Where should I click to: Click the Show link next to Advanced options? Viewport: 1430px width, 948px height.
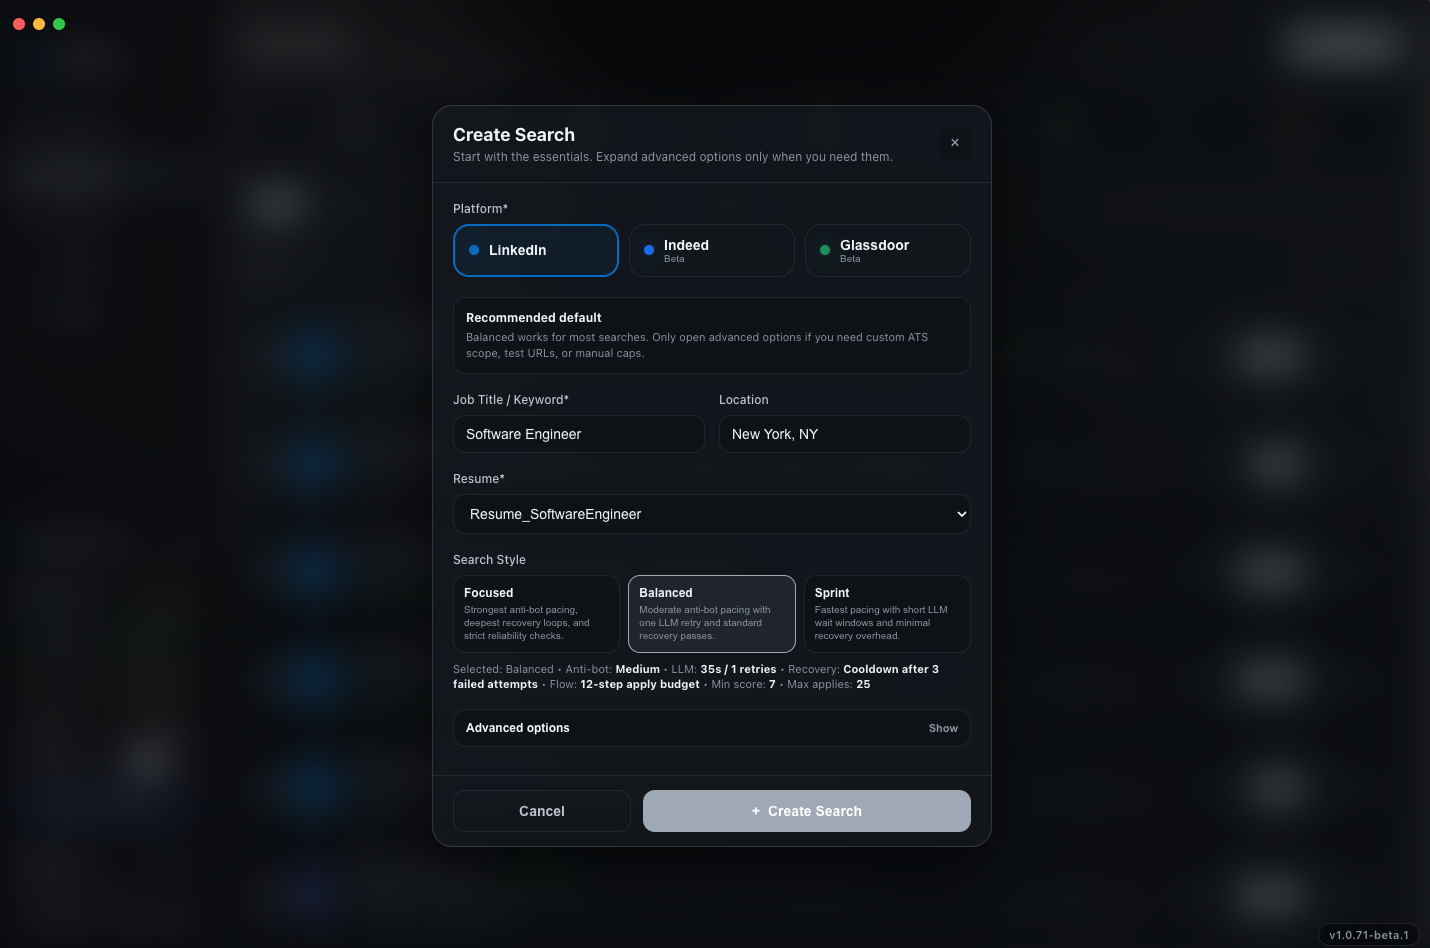click(x=942, y=728)
